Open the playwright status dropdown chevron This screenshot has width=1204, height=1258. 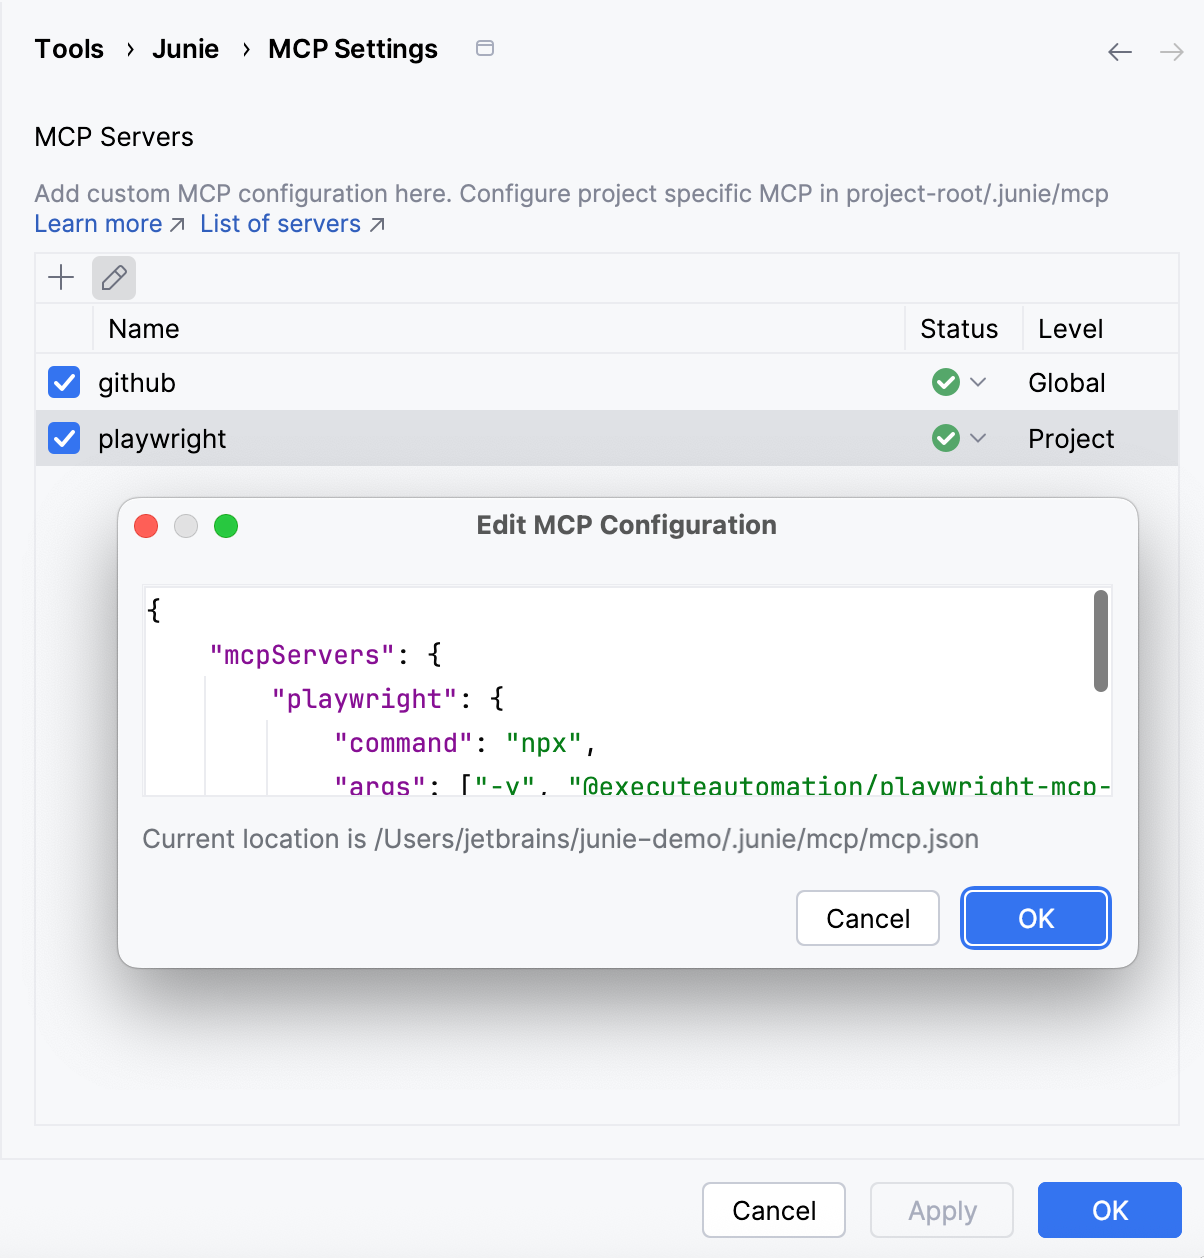(978, 438)
